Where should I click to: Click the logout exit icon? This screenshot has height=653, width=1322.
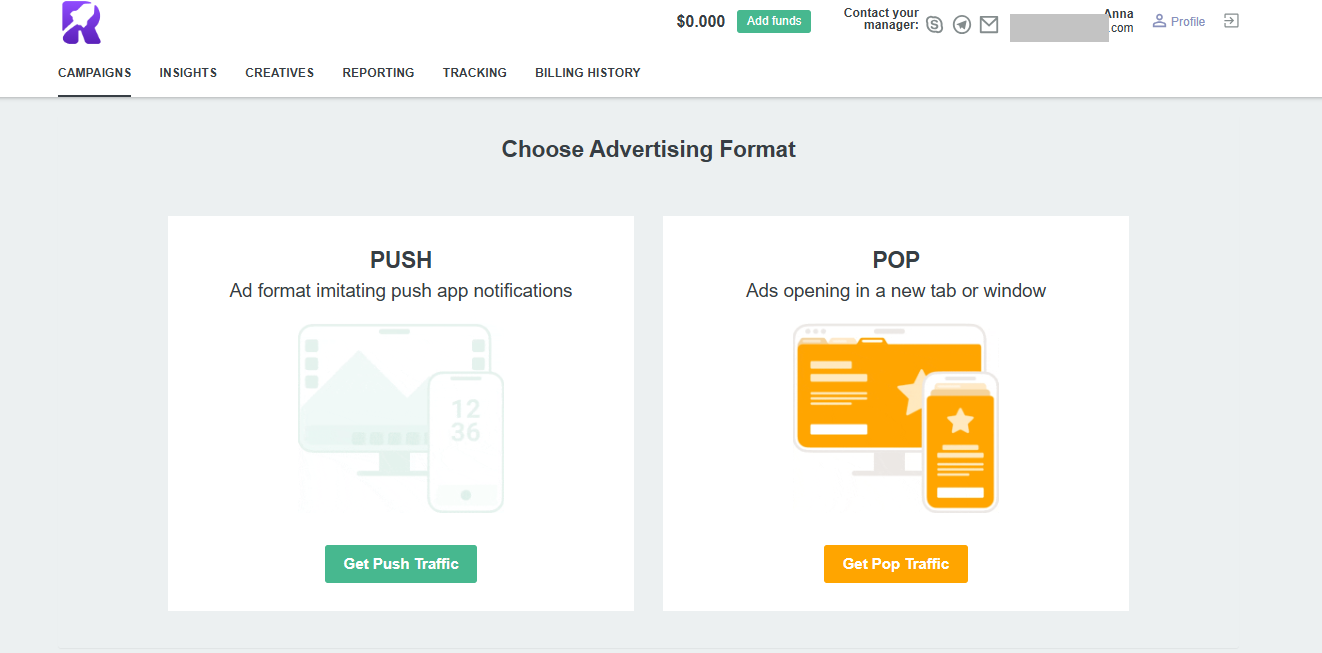[1231, 21]
